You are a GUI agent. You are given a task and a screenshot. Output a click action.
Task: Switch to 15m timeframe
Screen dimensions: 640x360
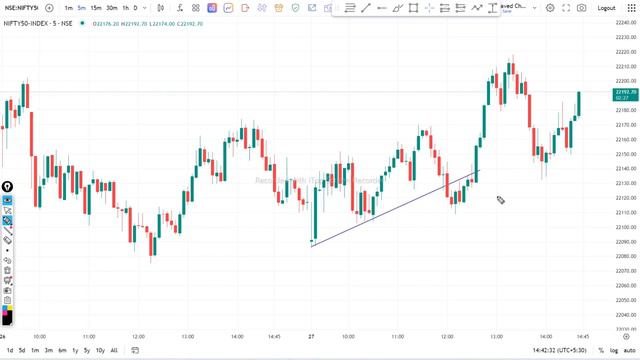96,8
